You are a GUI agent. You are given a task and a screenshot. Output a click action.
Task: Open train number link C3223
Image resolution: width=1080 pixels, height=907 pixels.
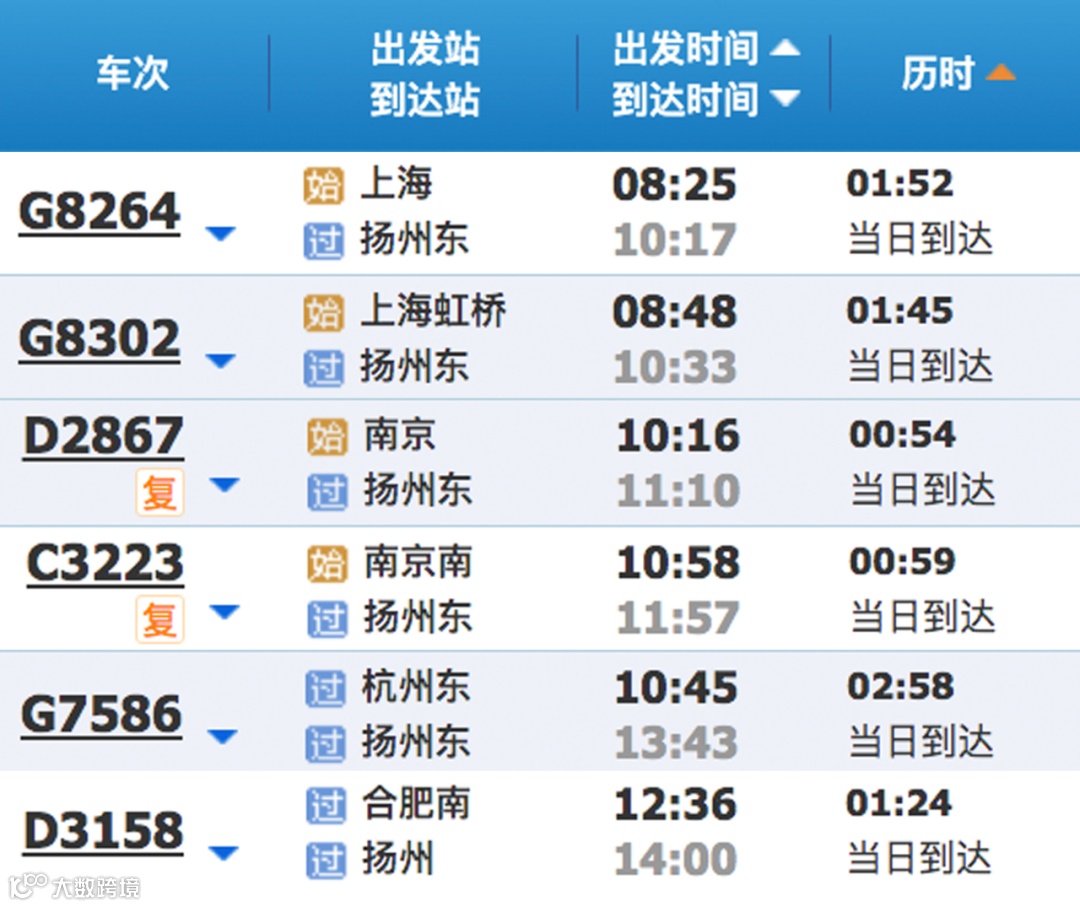pos(105,563)
